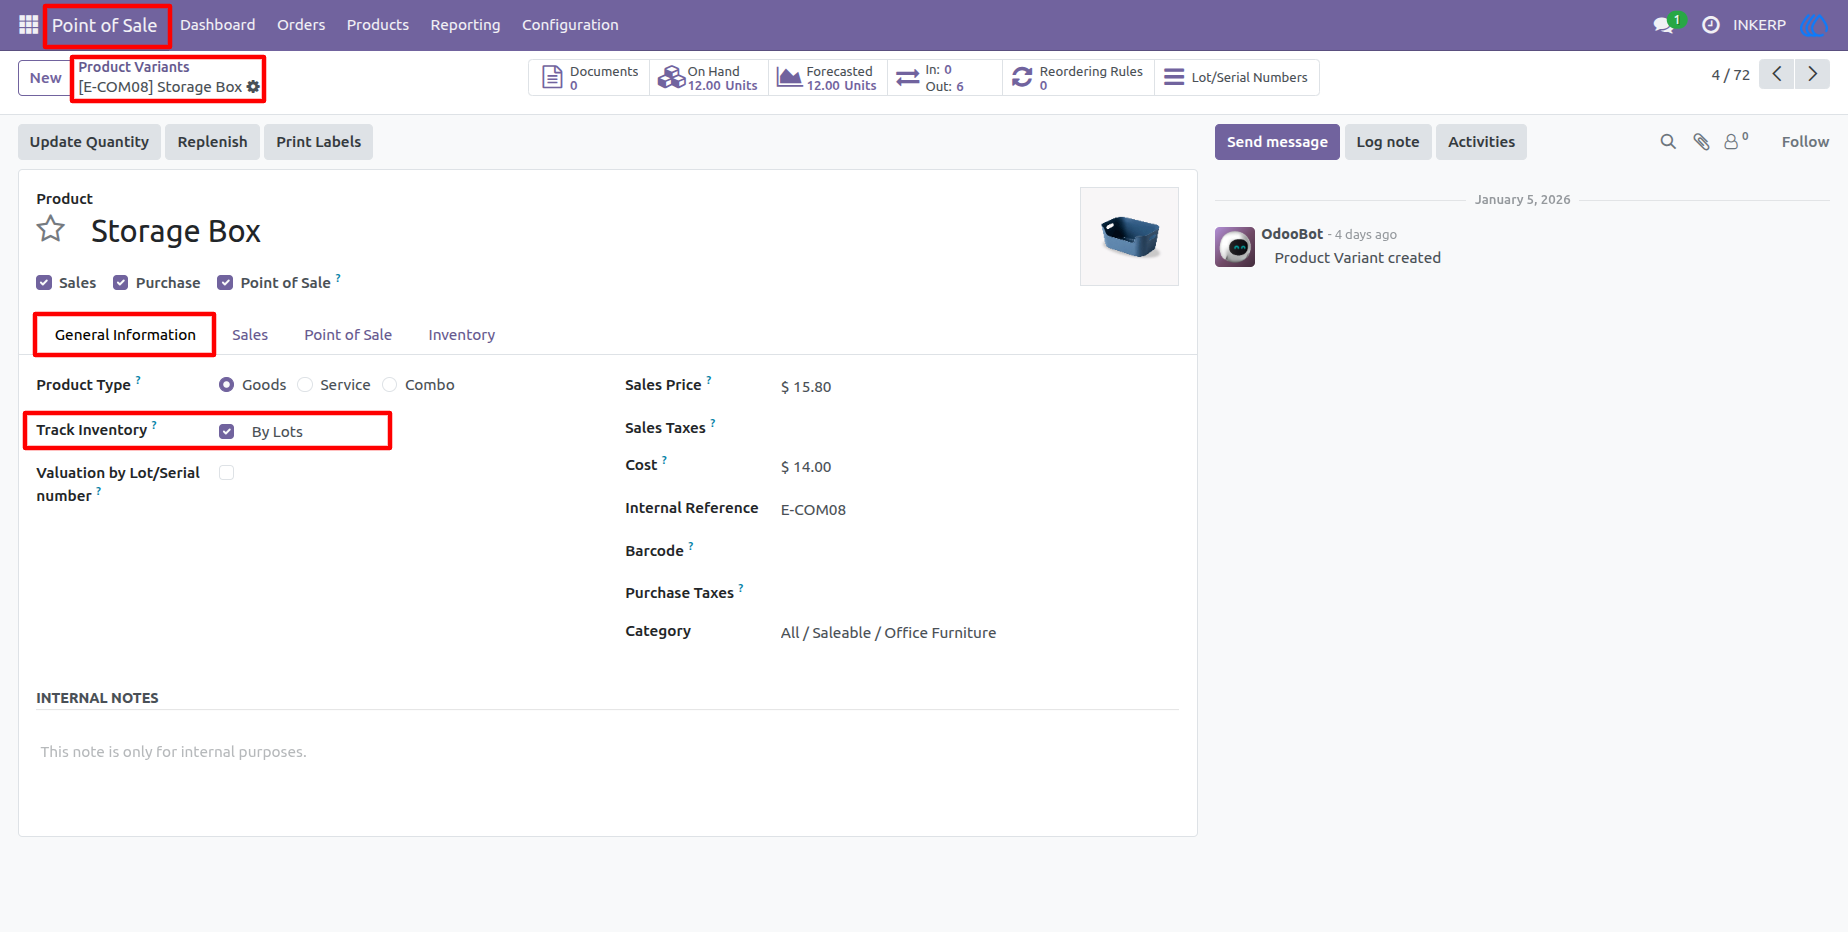
Task: Open the activities clock icon in navbar
Action: click(x=1711, y=25)
